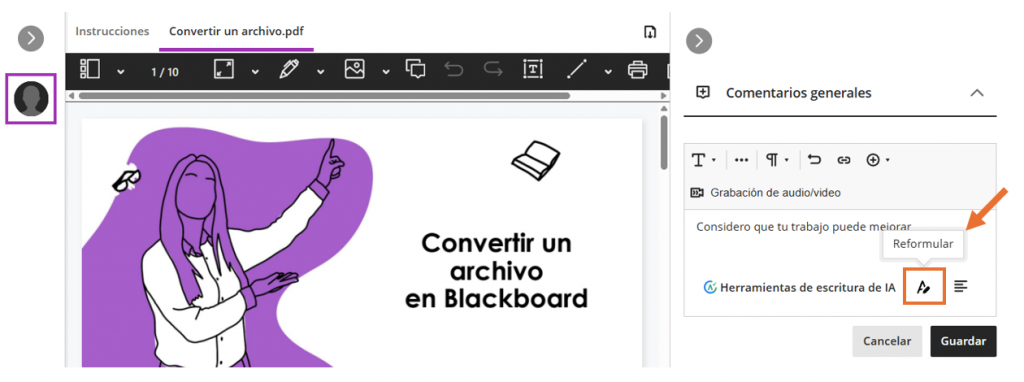
Task: Activate the fit-to-page zoom icon
Action: pos(224,69)
